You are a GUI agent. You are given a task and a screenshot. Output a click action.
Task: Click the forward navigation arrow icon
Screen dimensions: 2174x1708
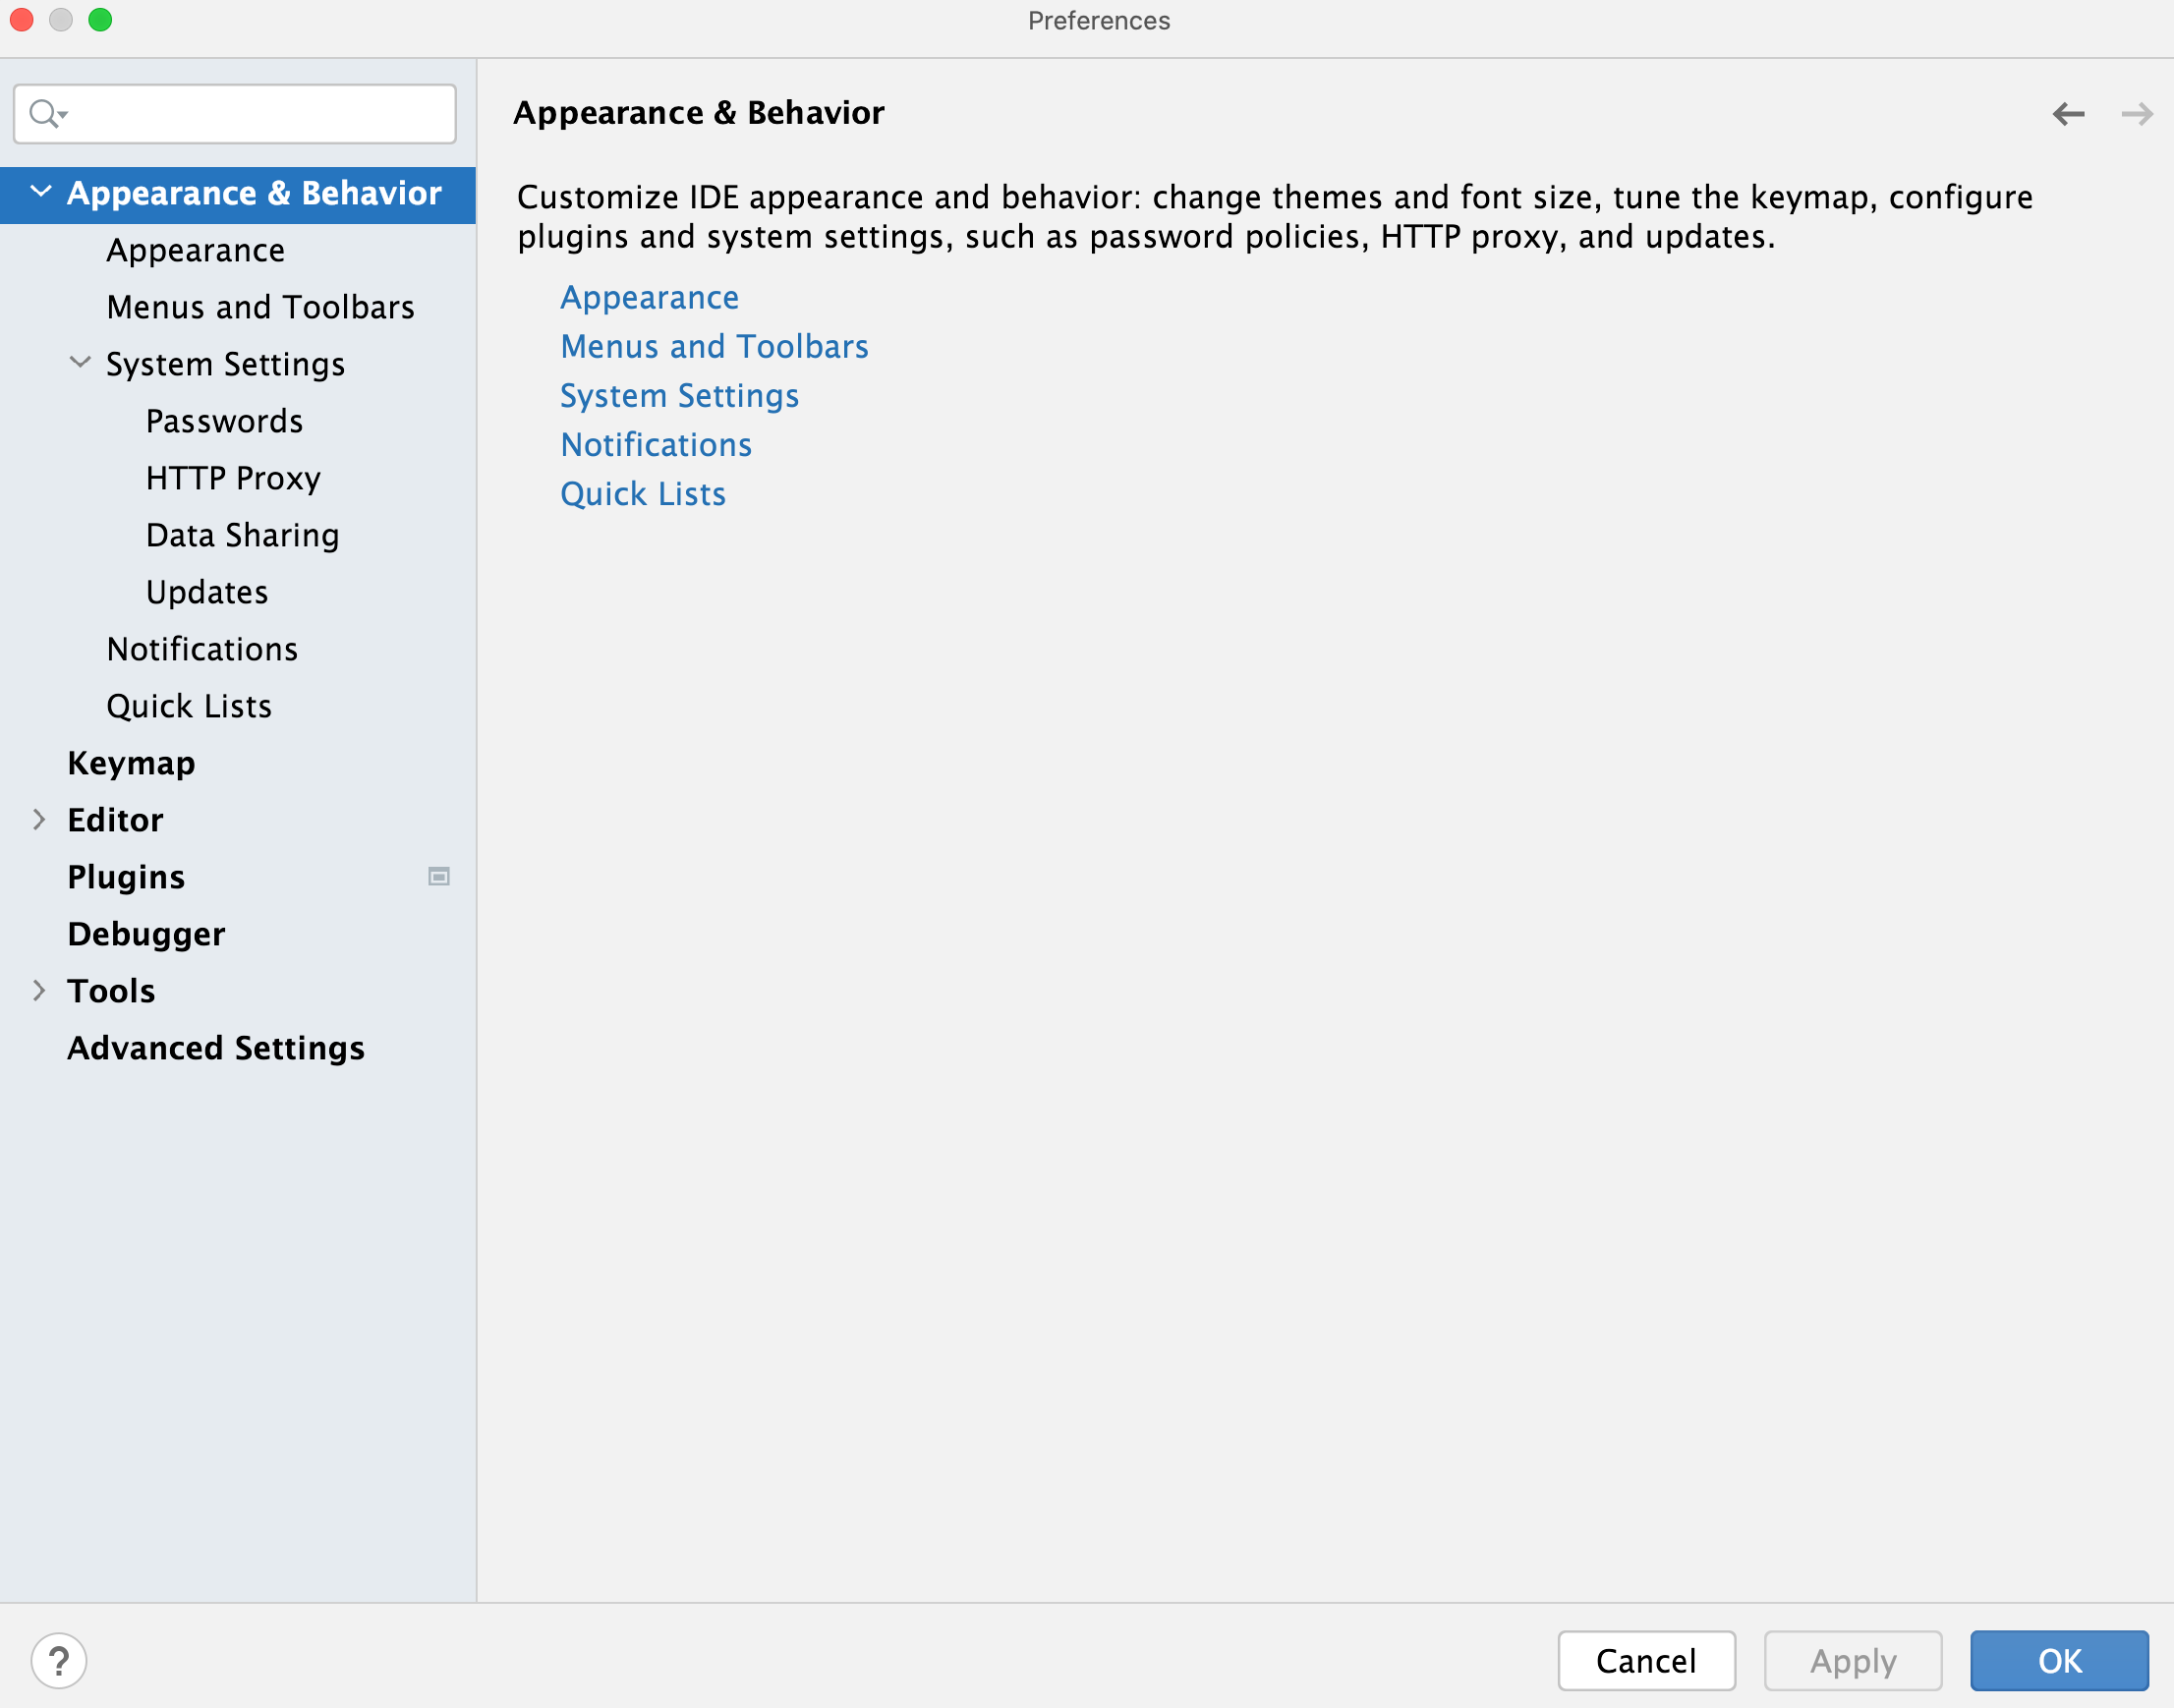point(2137,111)
